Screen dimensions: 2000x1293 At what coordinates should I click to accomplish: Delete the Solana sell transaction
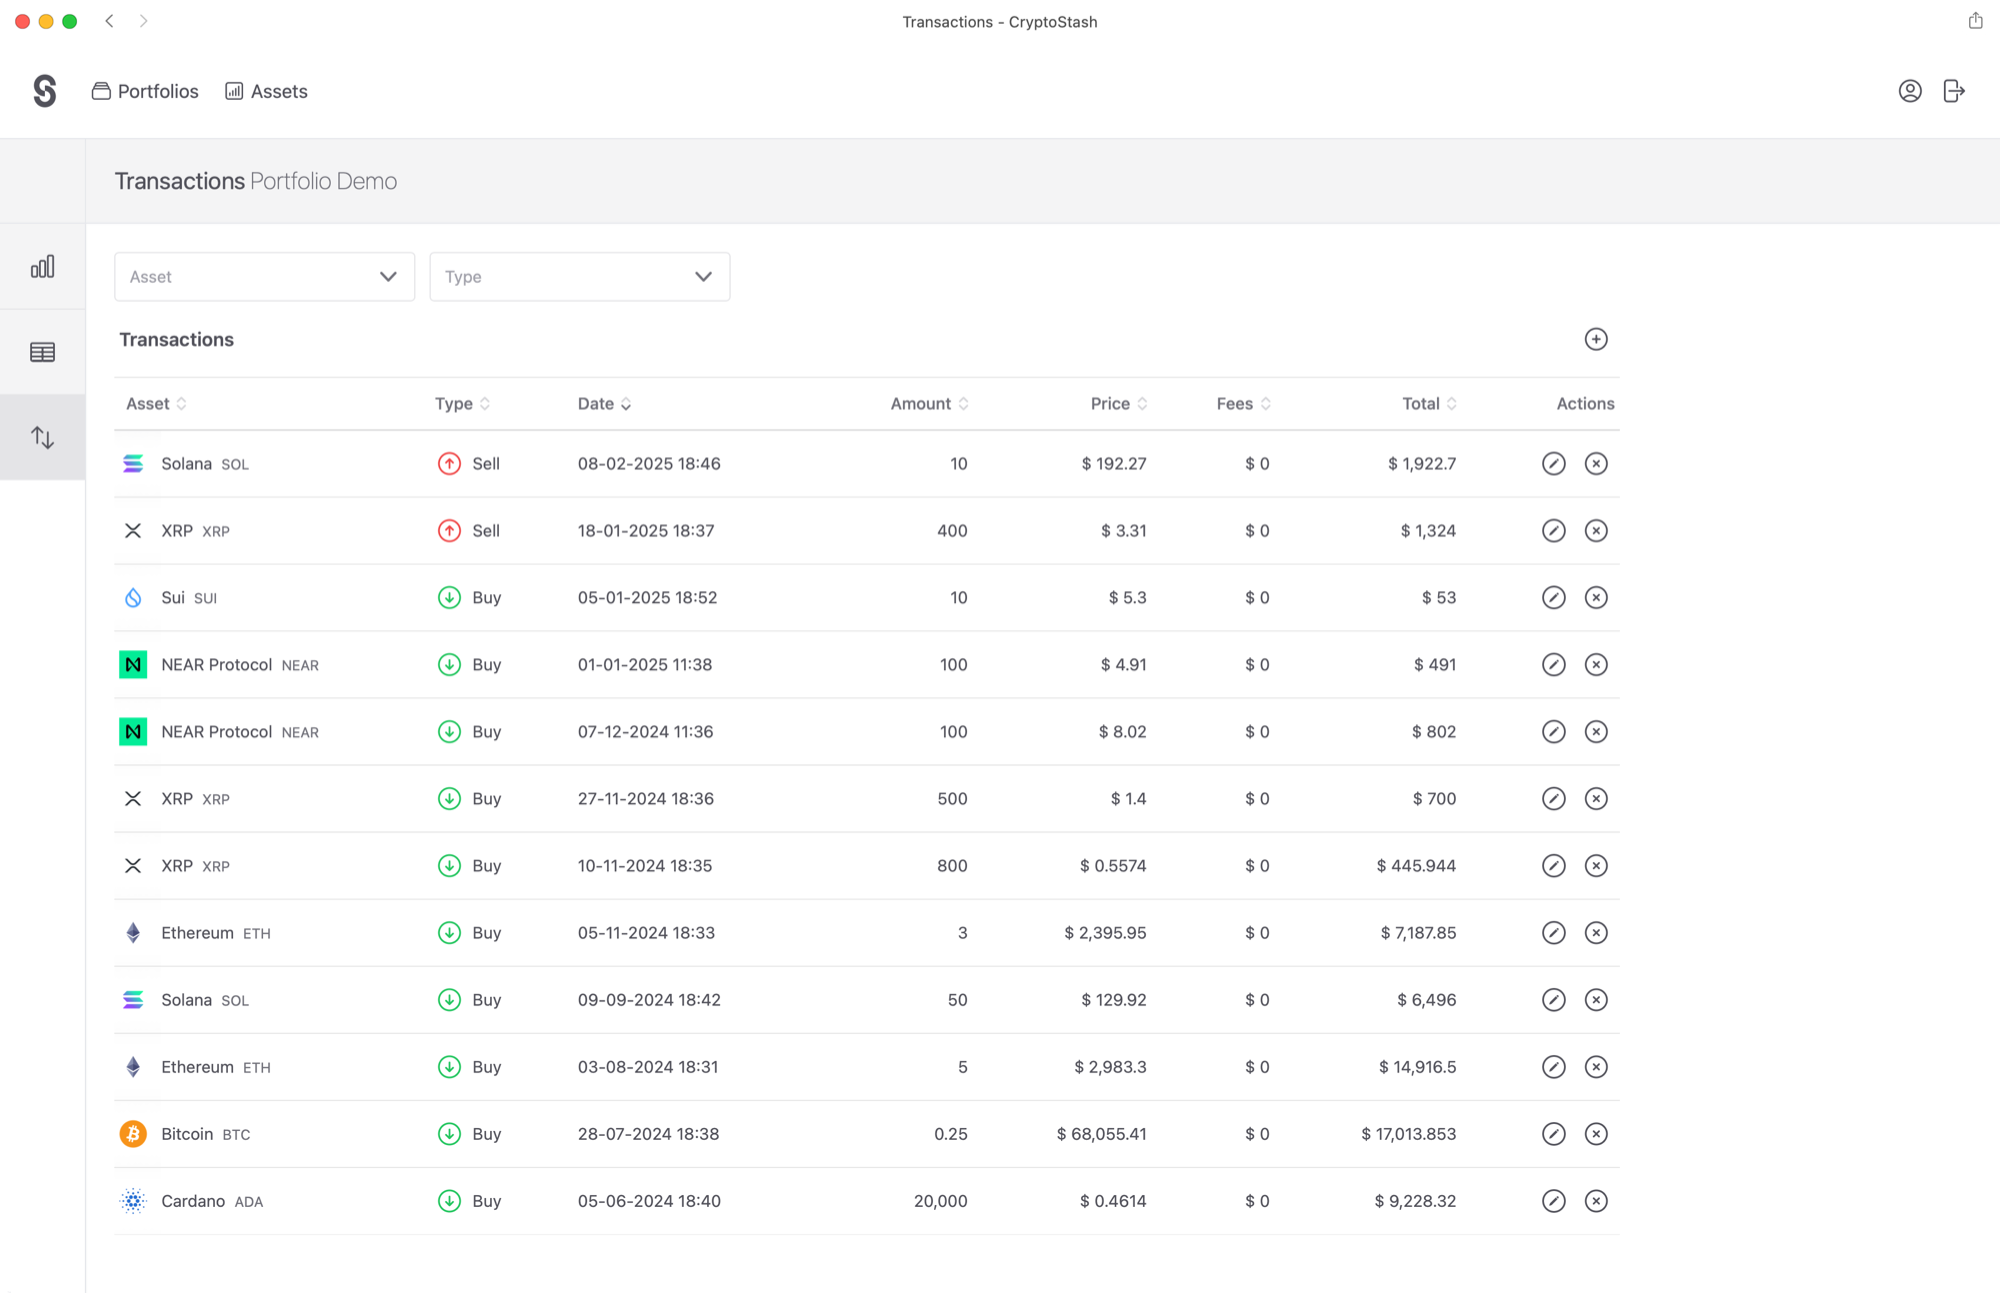tap(1597, 463)
